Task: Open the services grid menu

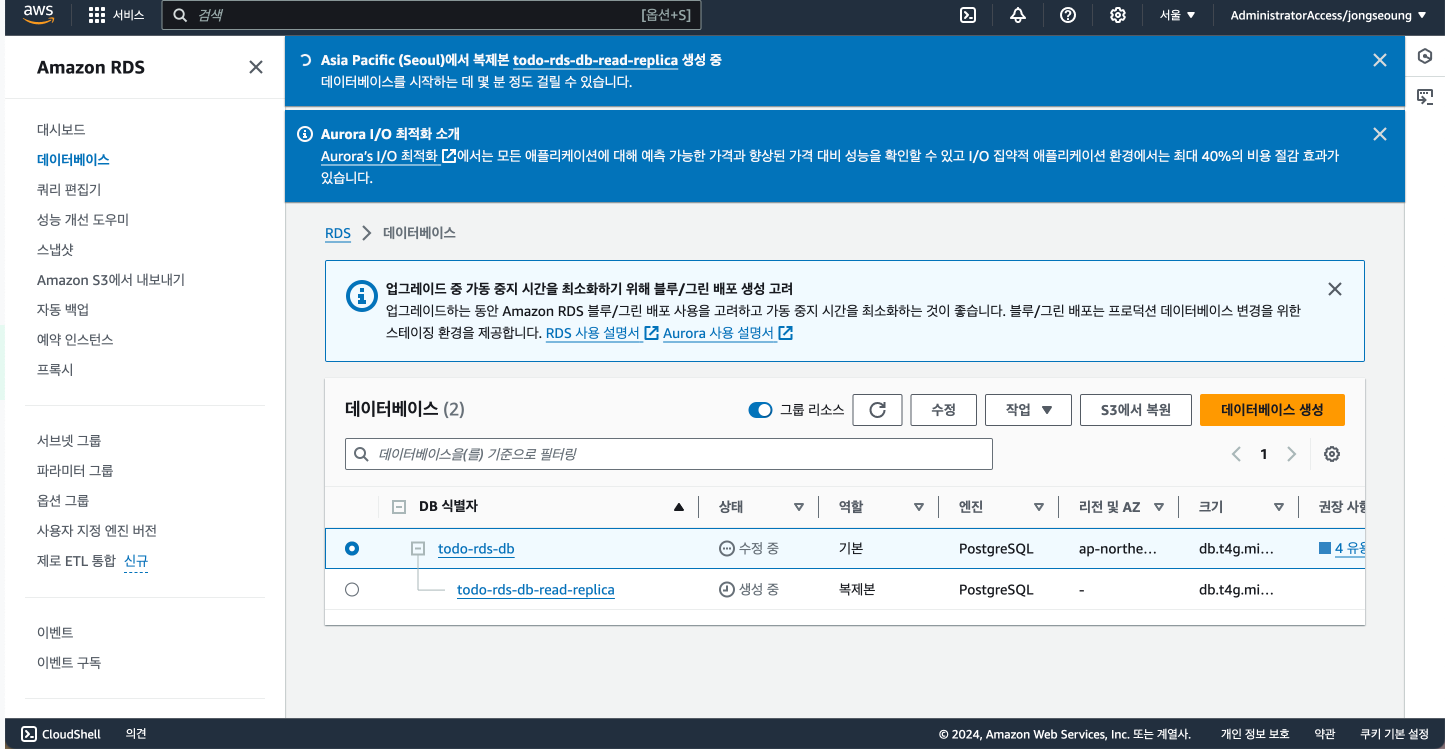Action: (x=97, y=15)
